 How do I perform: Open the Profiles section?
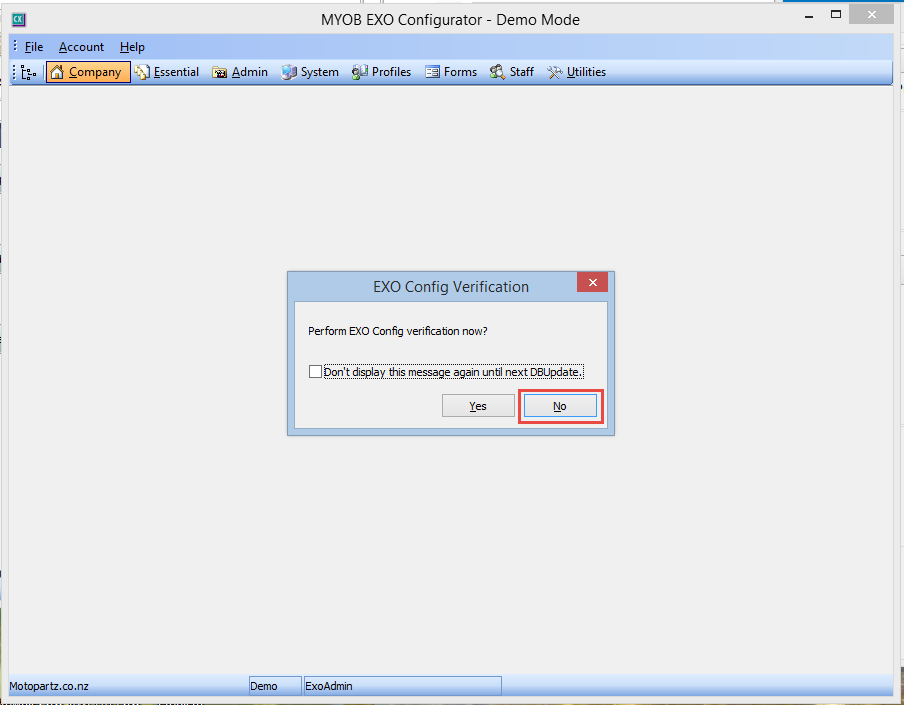click(x=381, y=72)
